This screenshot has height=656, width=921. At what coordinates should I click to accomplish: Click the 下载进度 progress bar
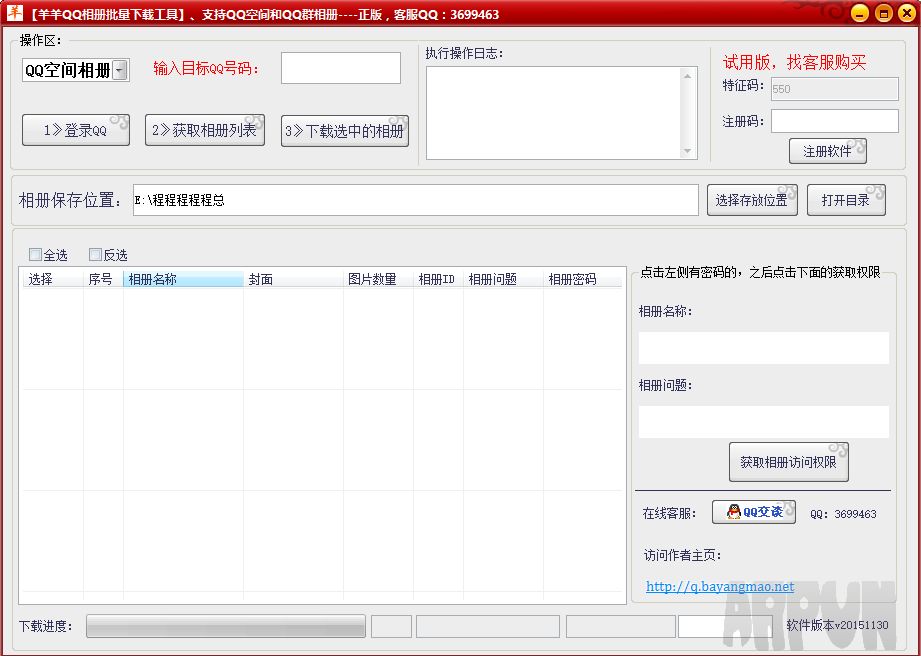(x=226, y=626)
